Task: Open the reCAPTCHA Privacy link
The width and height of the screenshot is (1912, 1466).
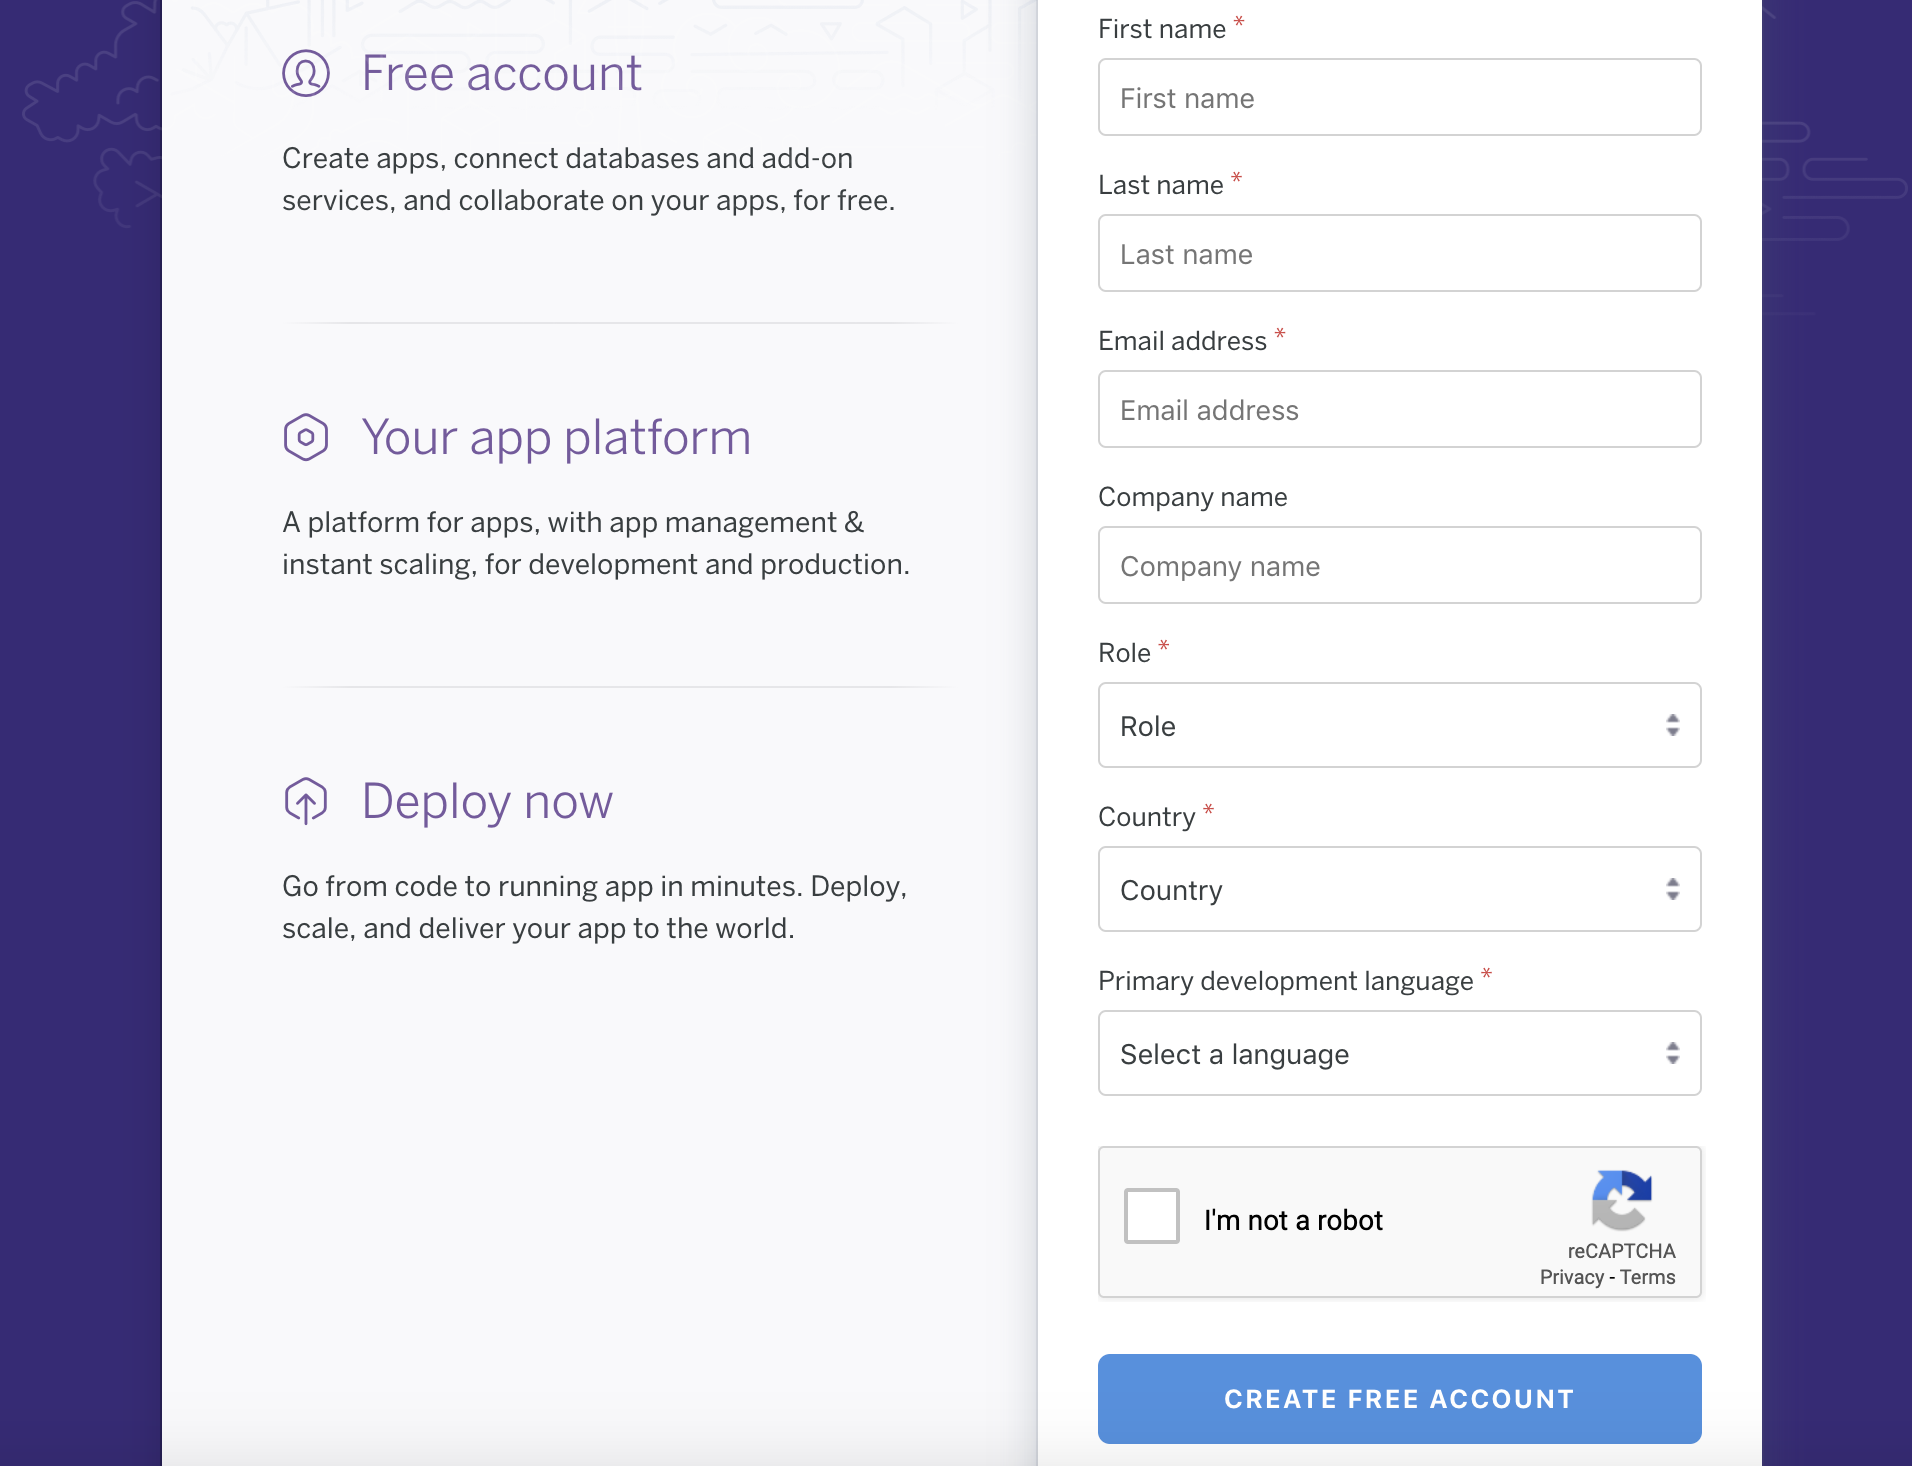Action: tap(1571, 1277)
